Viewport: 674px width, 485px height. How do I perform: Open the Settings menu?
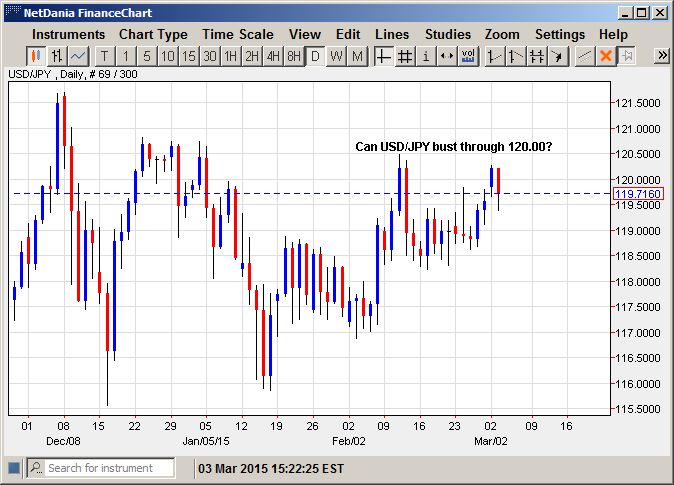pos(560,34)
